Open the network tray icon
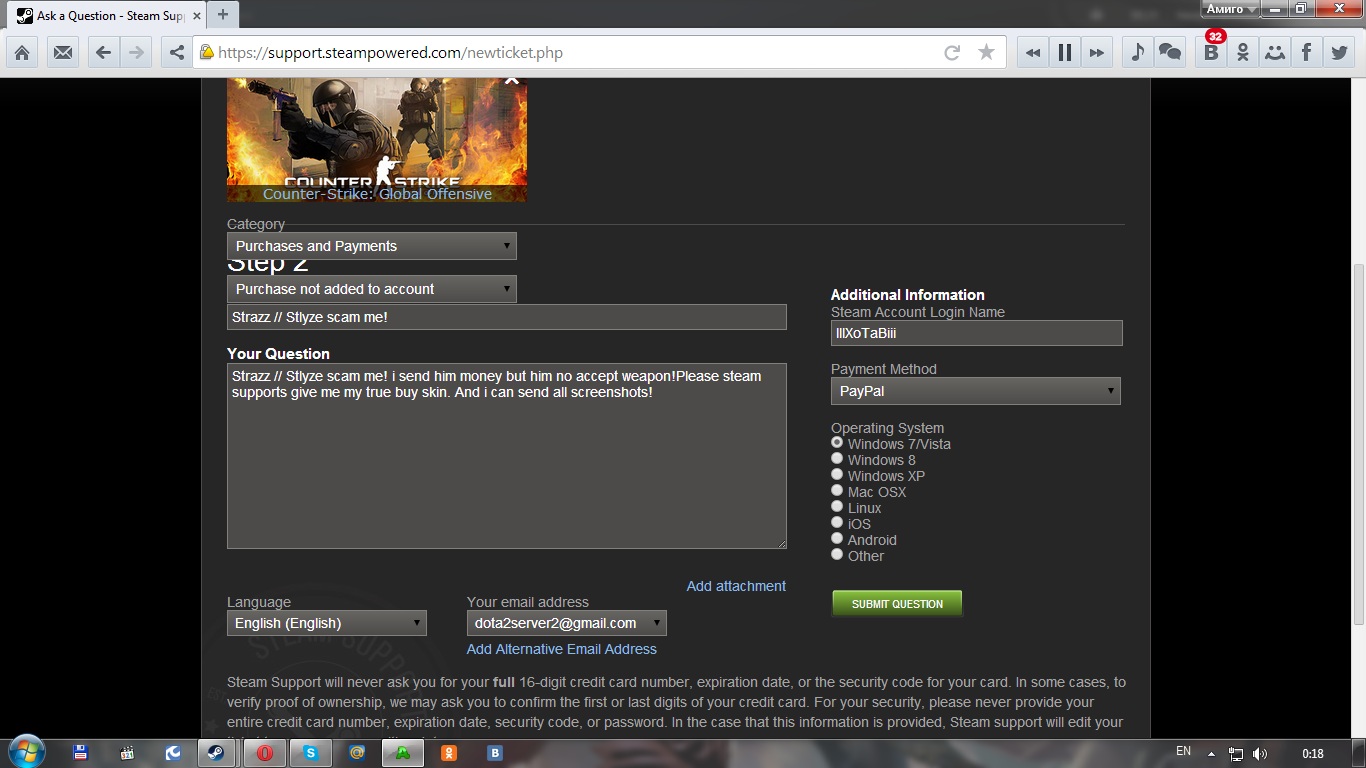 [1236, 754]
